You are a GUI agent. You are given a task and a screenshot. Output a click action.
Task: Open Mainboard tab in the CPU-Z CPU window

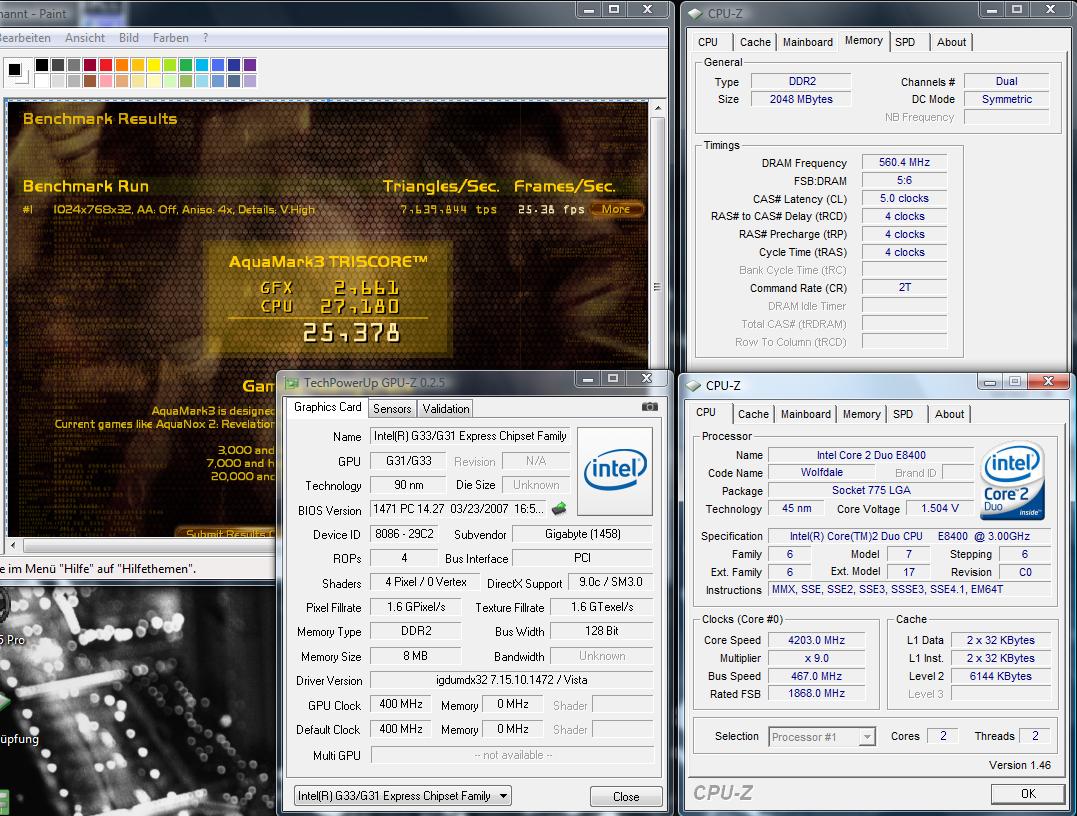click(806, 414)
